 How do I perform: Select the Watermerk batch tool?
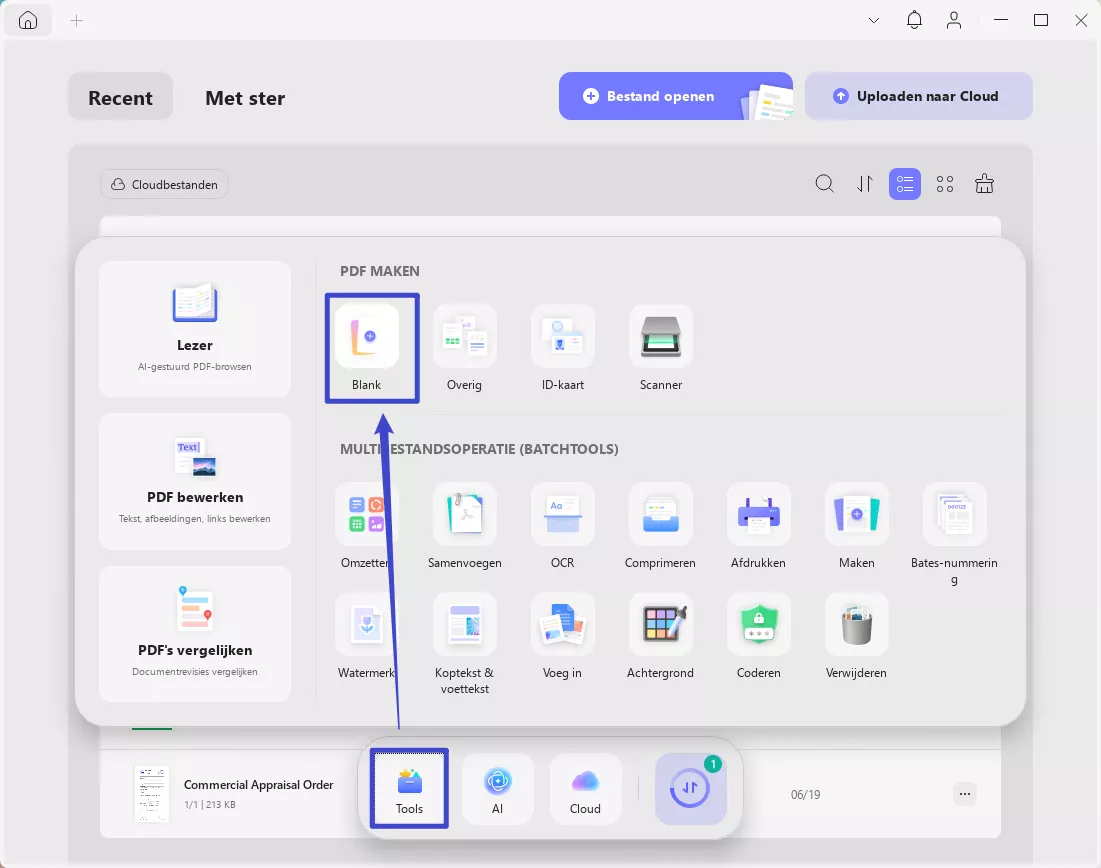coord(367,636)
